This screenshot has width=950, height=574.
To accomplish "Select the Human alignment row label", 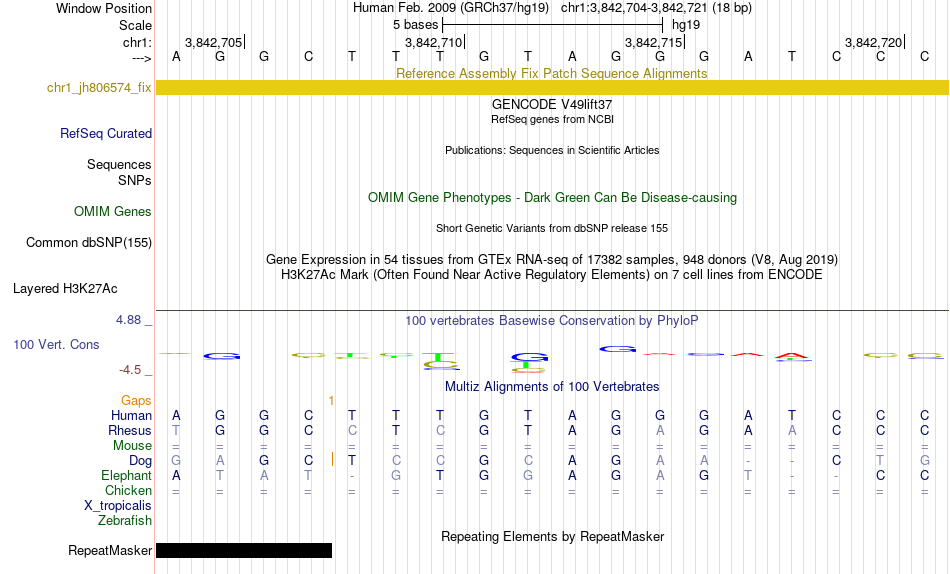I will (131, 415).
